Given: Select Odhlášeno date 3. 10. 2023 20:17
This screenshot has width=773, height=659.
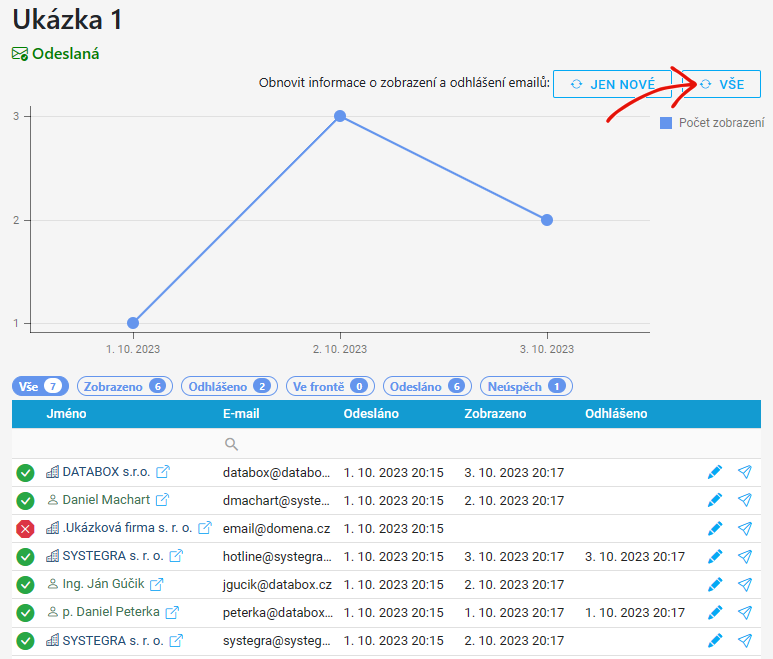Looking at the screenshot, I should point(635,556).
